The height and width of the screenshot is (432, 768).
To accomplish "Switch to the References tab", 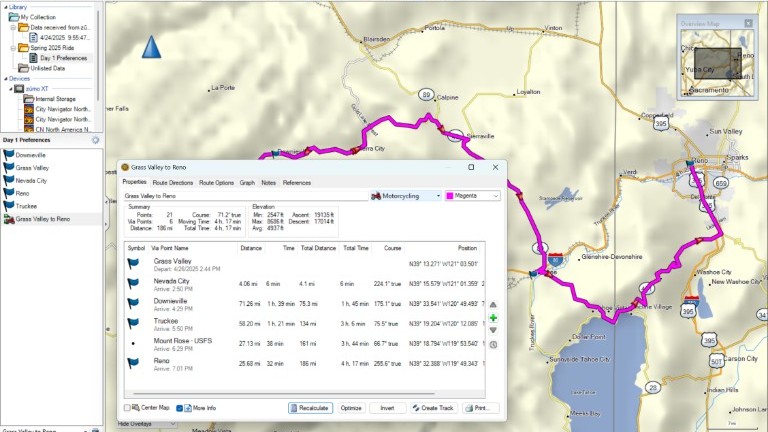I will pyautogui.click(x=297, y=183).
